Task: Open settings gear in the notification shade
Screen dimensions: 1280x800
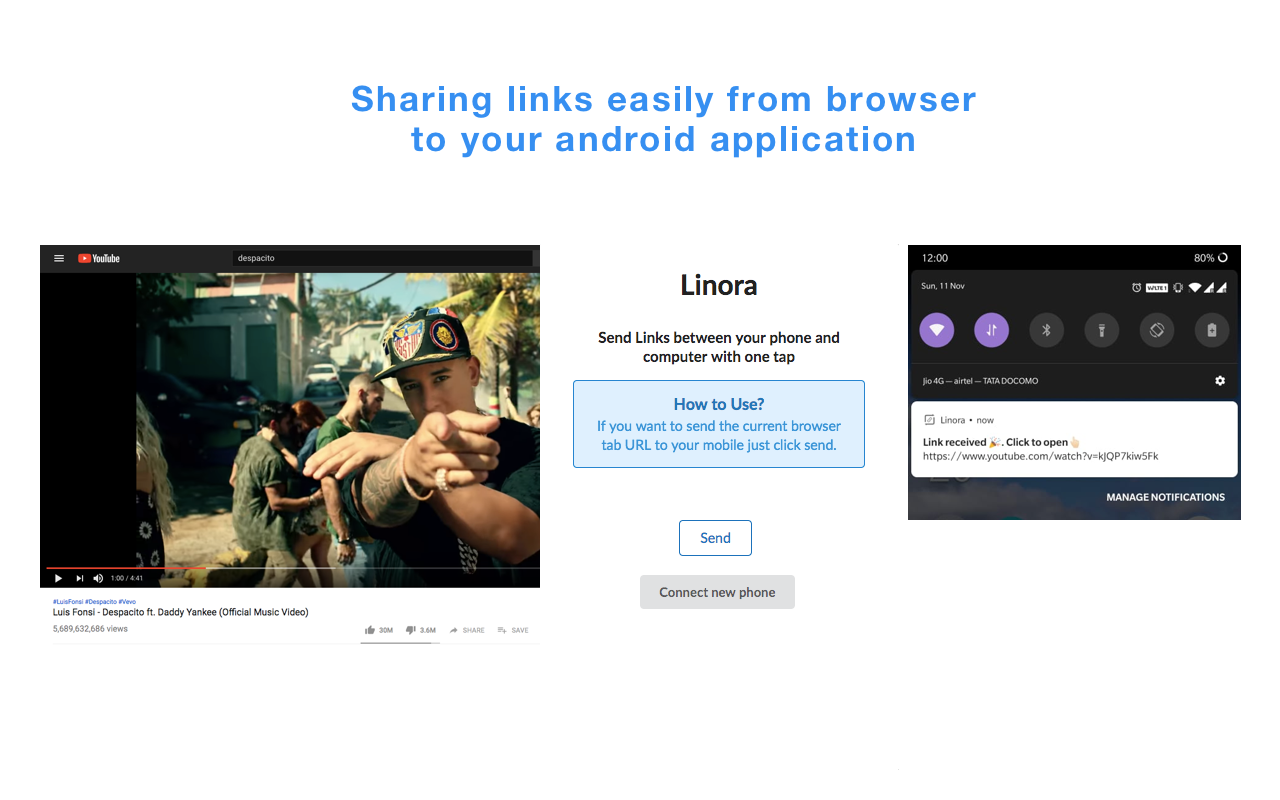Action: coord(1220,381)
